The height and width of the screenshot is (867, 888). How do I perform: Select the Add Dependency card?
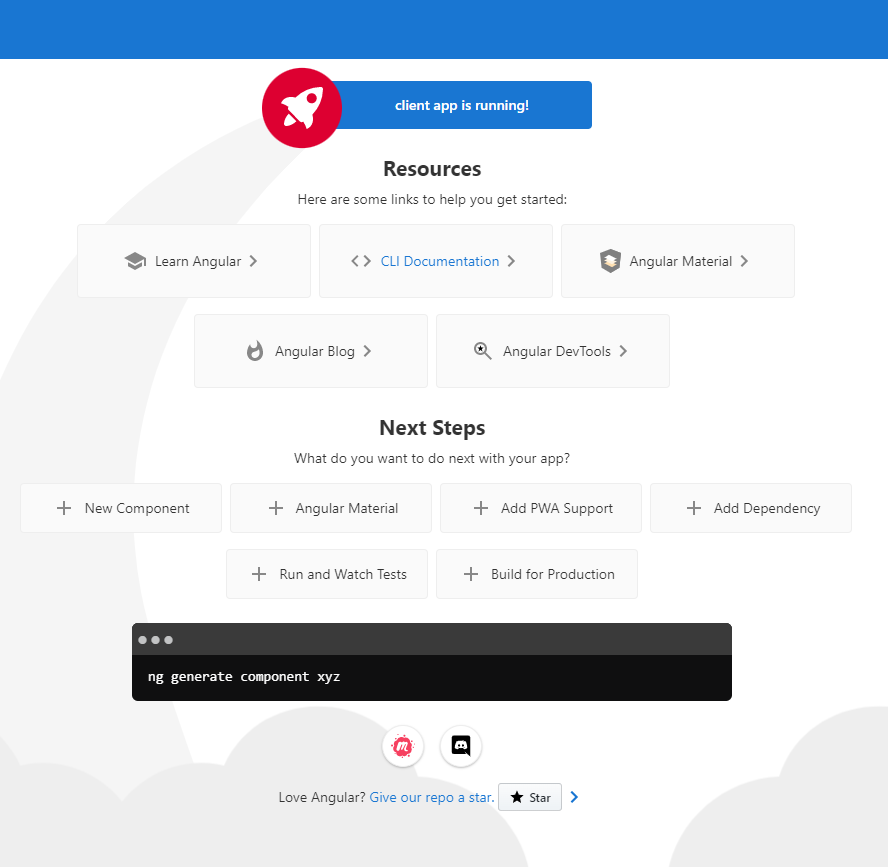click(751, 508)
